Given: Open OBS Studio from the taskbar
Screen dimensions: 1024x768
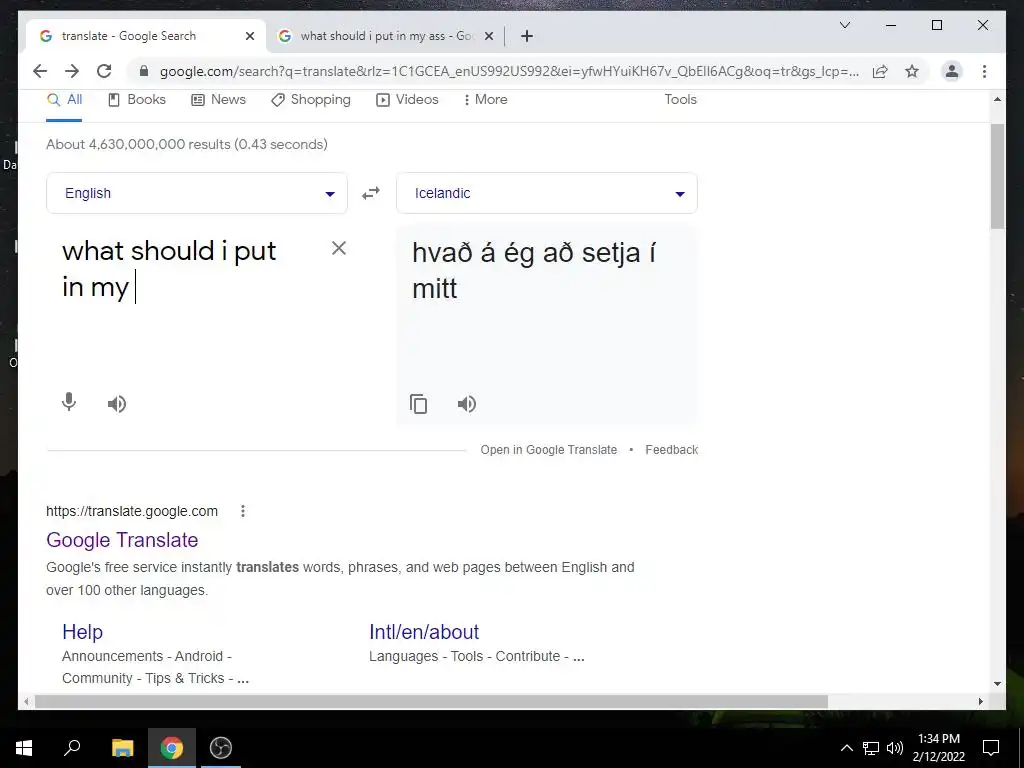Looking at the screenshot, I should click(221, 748).
